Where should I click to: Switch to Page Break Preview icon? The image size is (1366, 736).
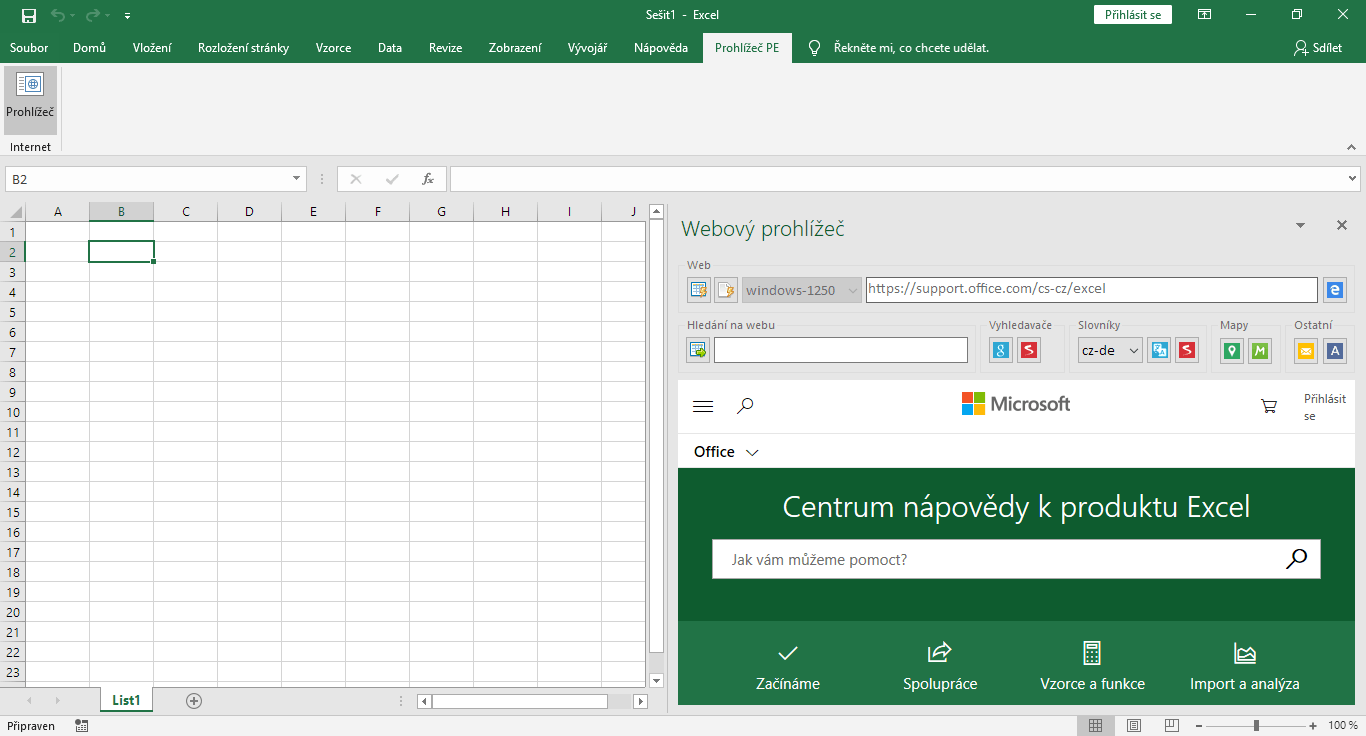[x=1172, y=725]
